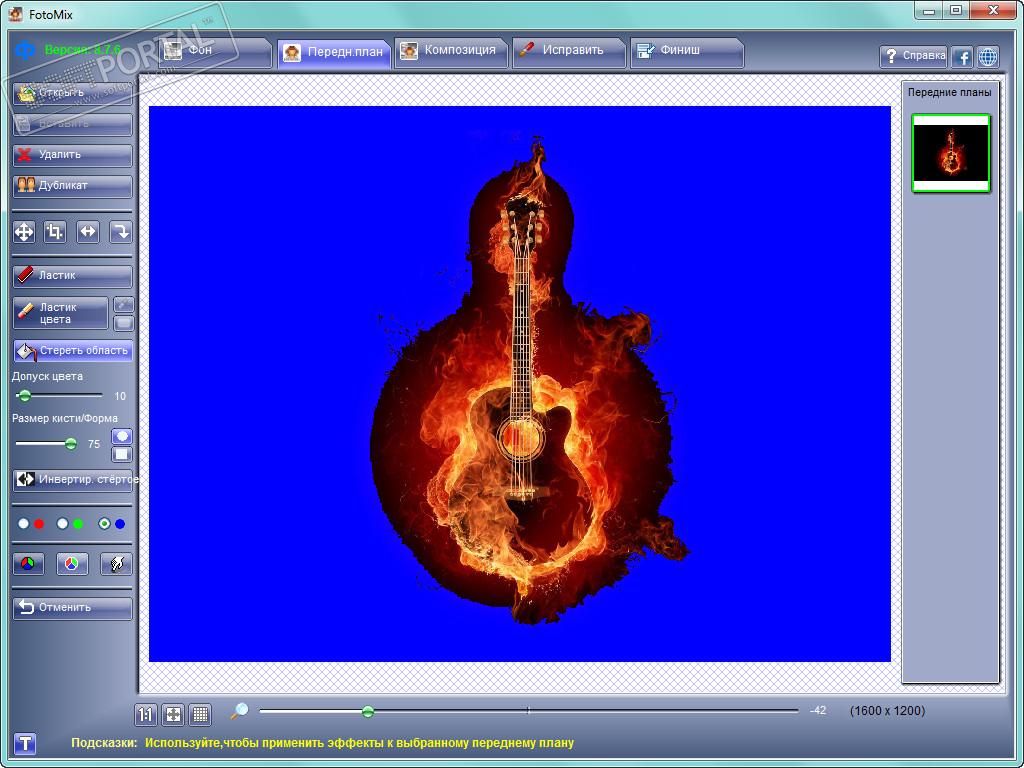Select the Move tool icon
The width and height of the screenshot is (1024, 768).
[x=24, y=232]
